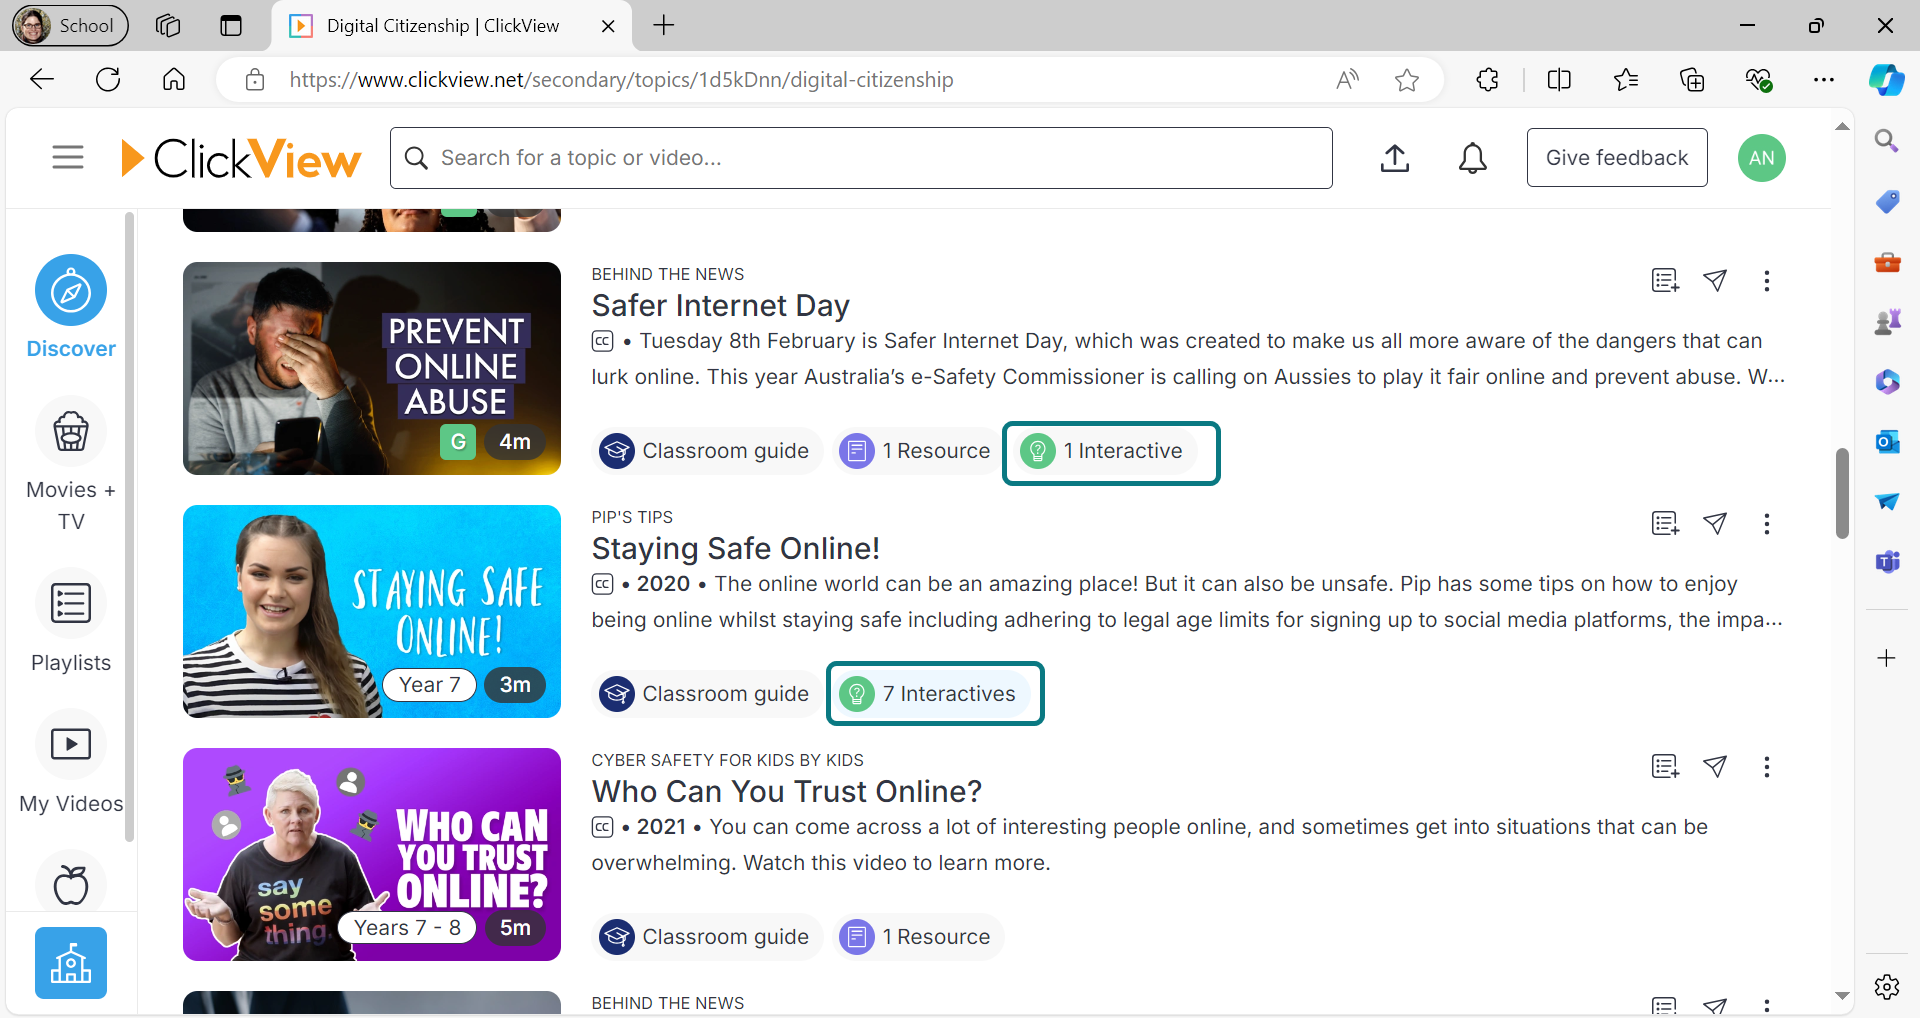Open the Who Can You Trust Online thumbnail
1920x1018 pixels.
coord(372,854)
